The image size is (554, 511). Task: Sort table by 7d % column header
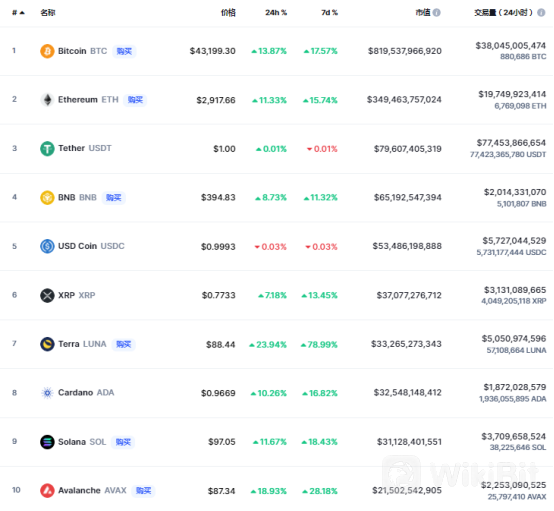coord(329,13)
